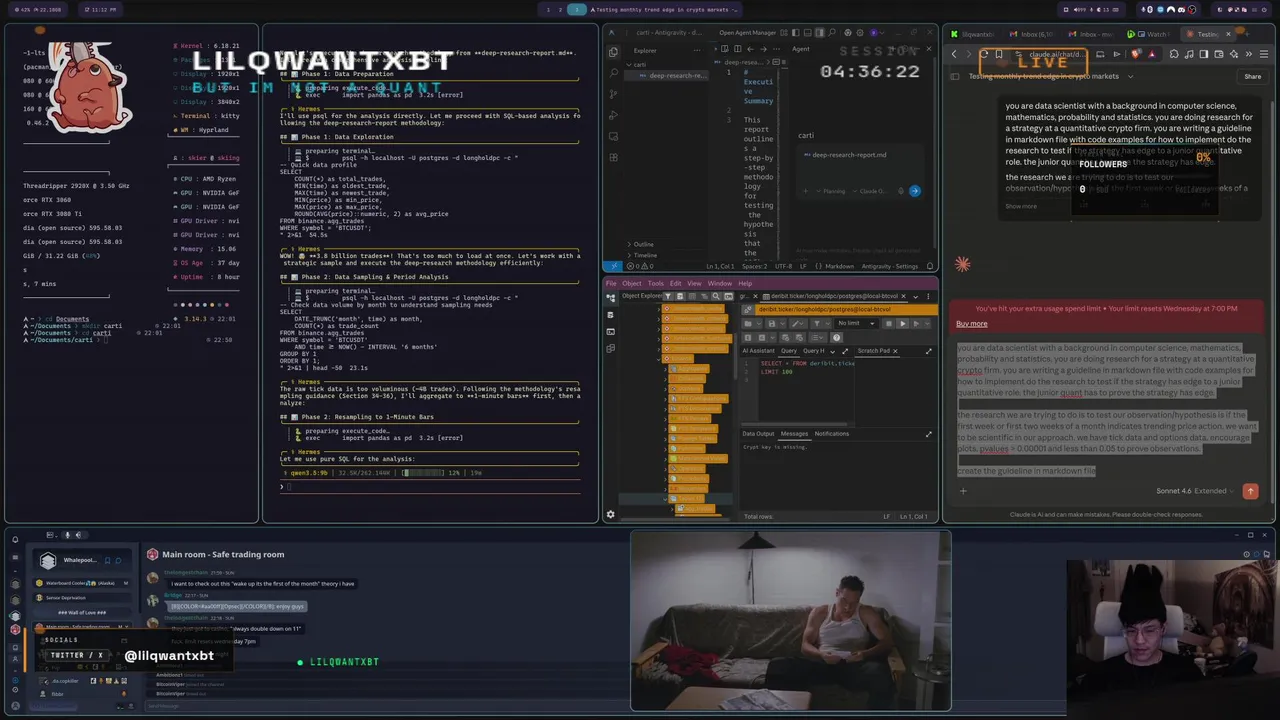Click the plus icon in Agent input

806,191
